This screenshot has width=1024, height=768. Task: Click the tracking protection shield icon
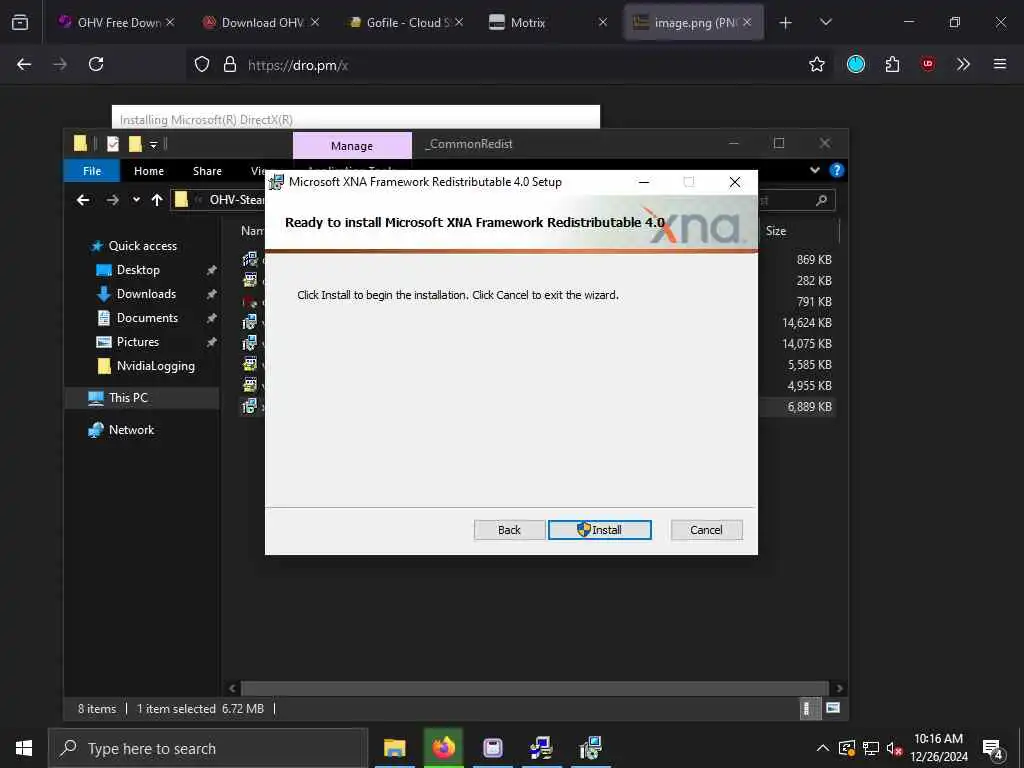pyautogui.click(x=202, y=64)
